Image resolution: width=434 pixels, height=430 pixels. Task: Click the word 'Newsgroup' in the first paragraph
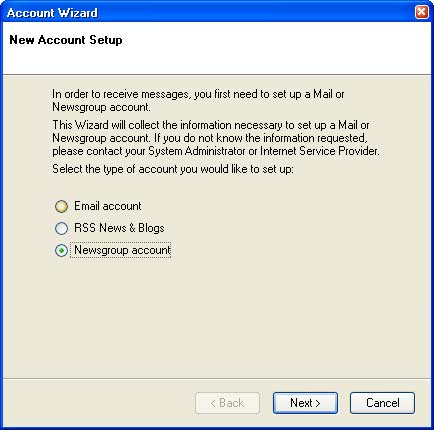click(79, 107)
